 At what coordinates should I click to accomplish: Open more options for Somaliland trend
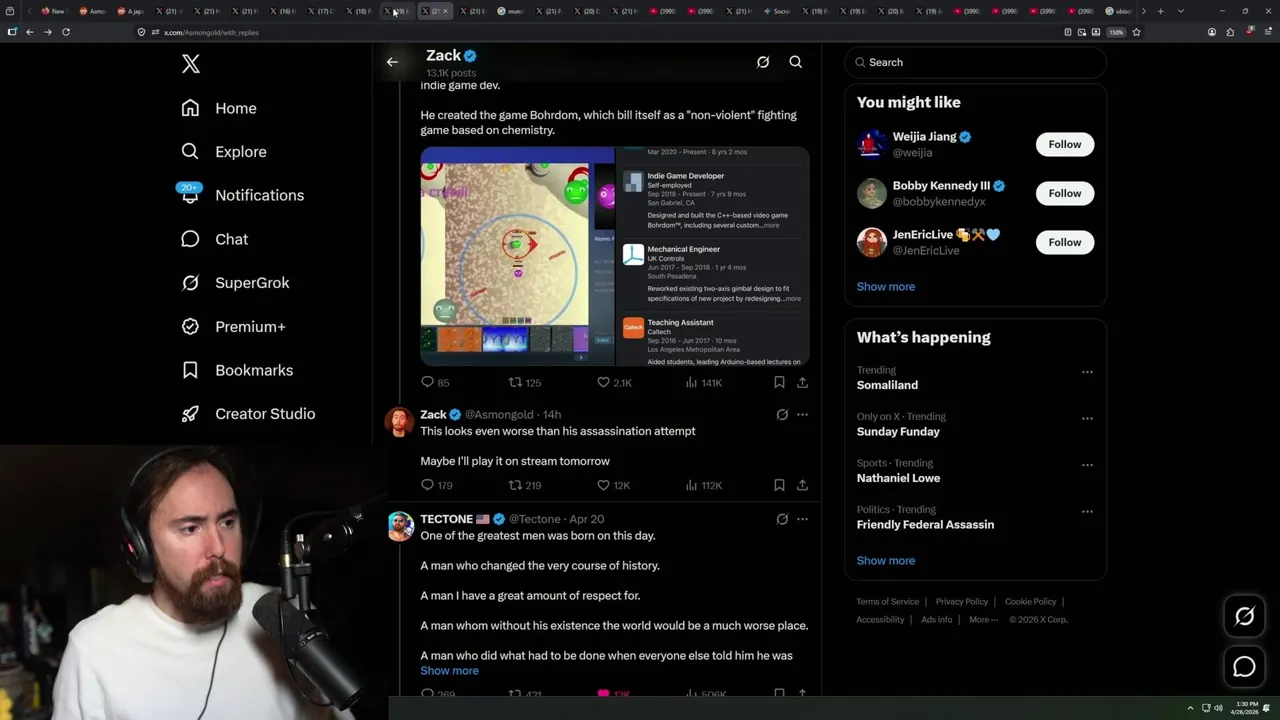point(1087,372)
